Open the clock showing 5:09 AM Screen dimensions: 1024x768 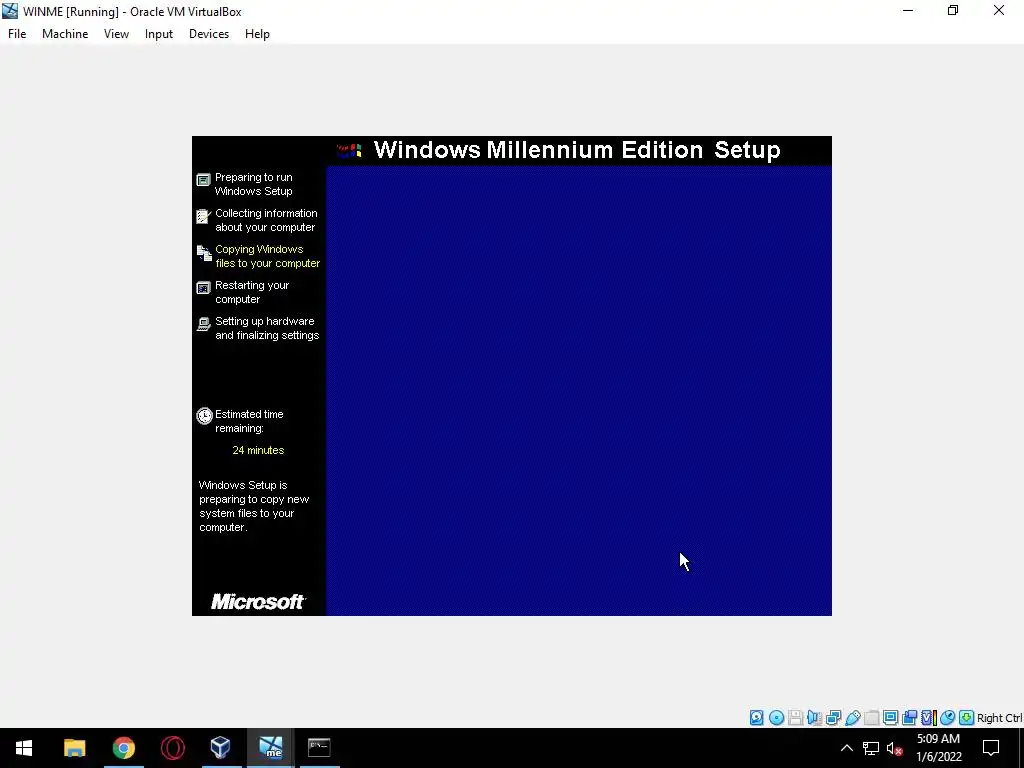(938, 748)
